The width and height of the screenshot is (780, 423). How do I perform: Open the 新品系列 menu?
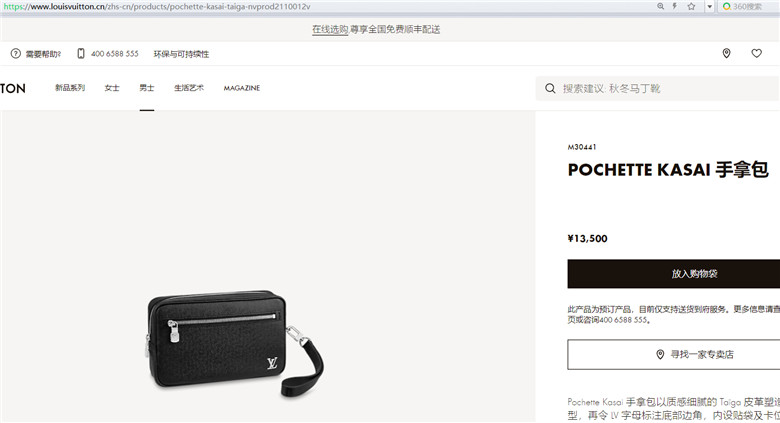(x=70, y=88)
